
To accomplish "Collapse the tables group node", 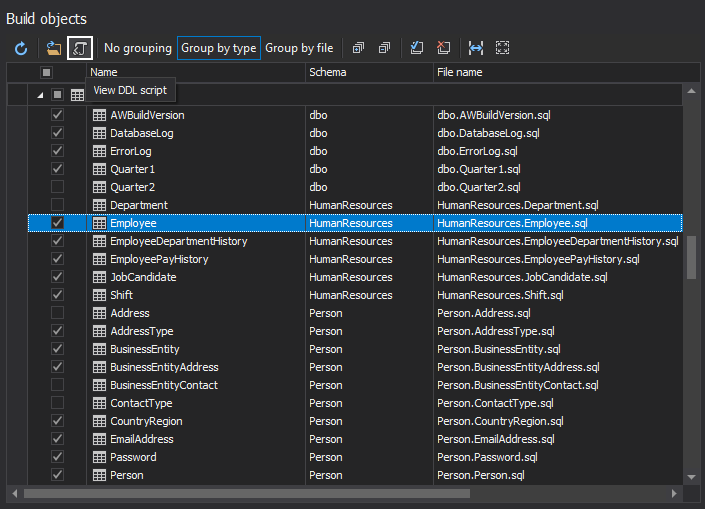I will [x=41, y=95].
